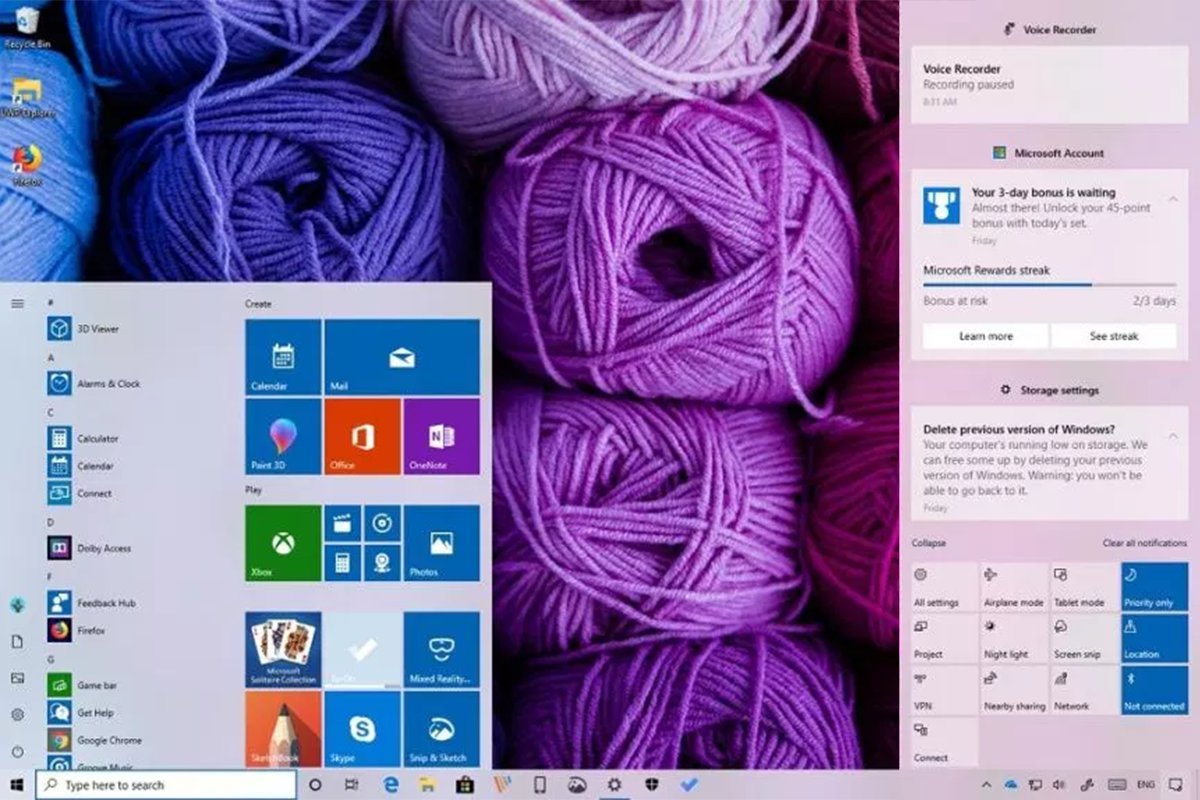
Task: Collapse the quick actions panel
Action: pos(929,543)
